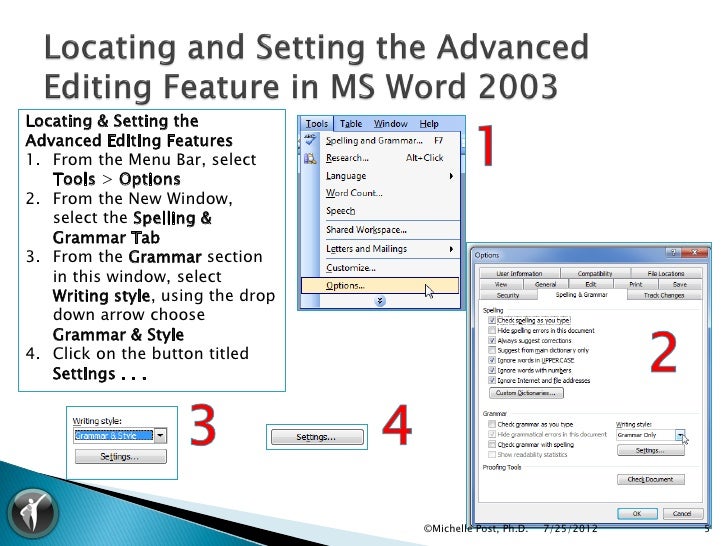
Task: Select Customize in the Tools menu
Action: pos(381,268)
